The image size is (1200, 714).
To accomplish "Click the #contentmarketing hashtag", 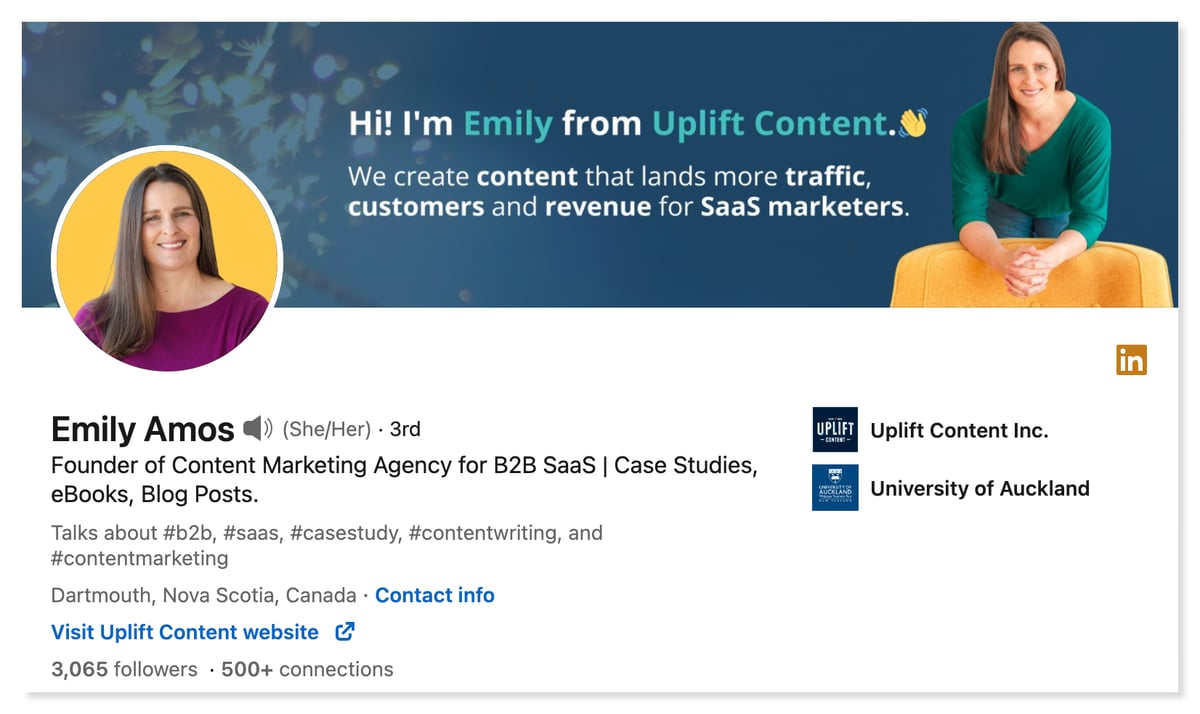I will coord(139,558).
